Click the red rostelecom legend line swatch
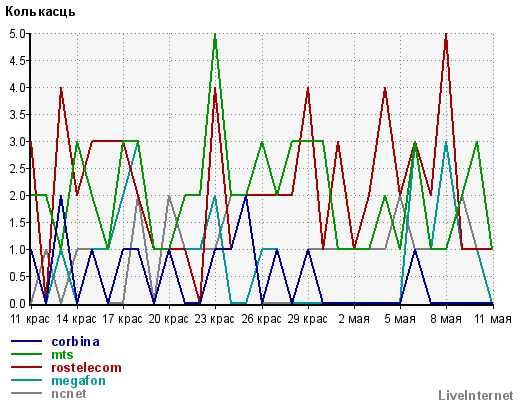520x405 pixels. coord(27,367)
